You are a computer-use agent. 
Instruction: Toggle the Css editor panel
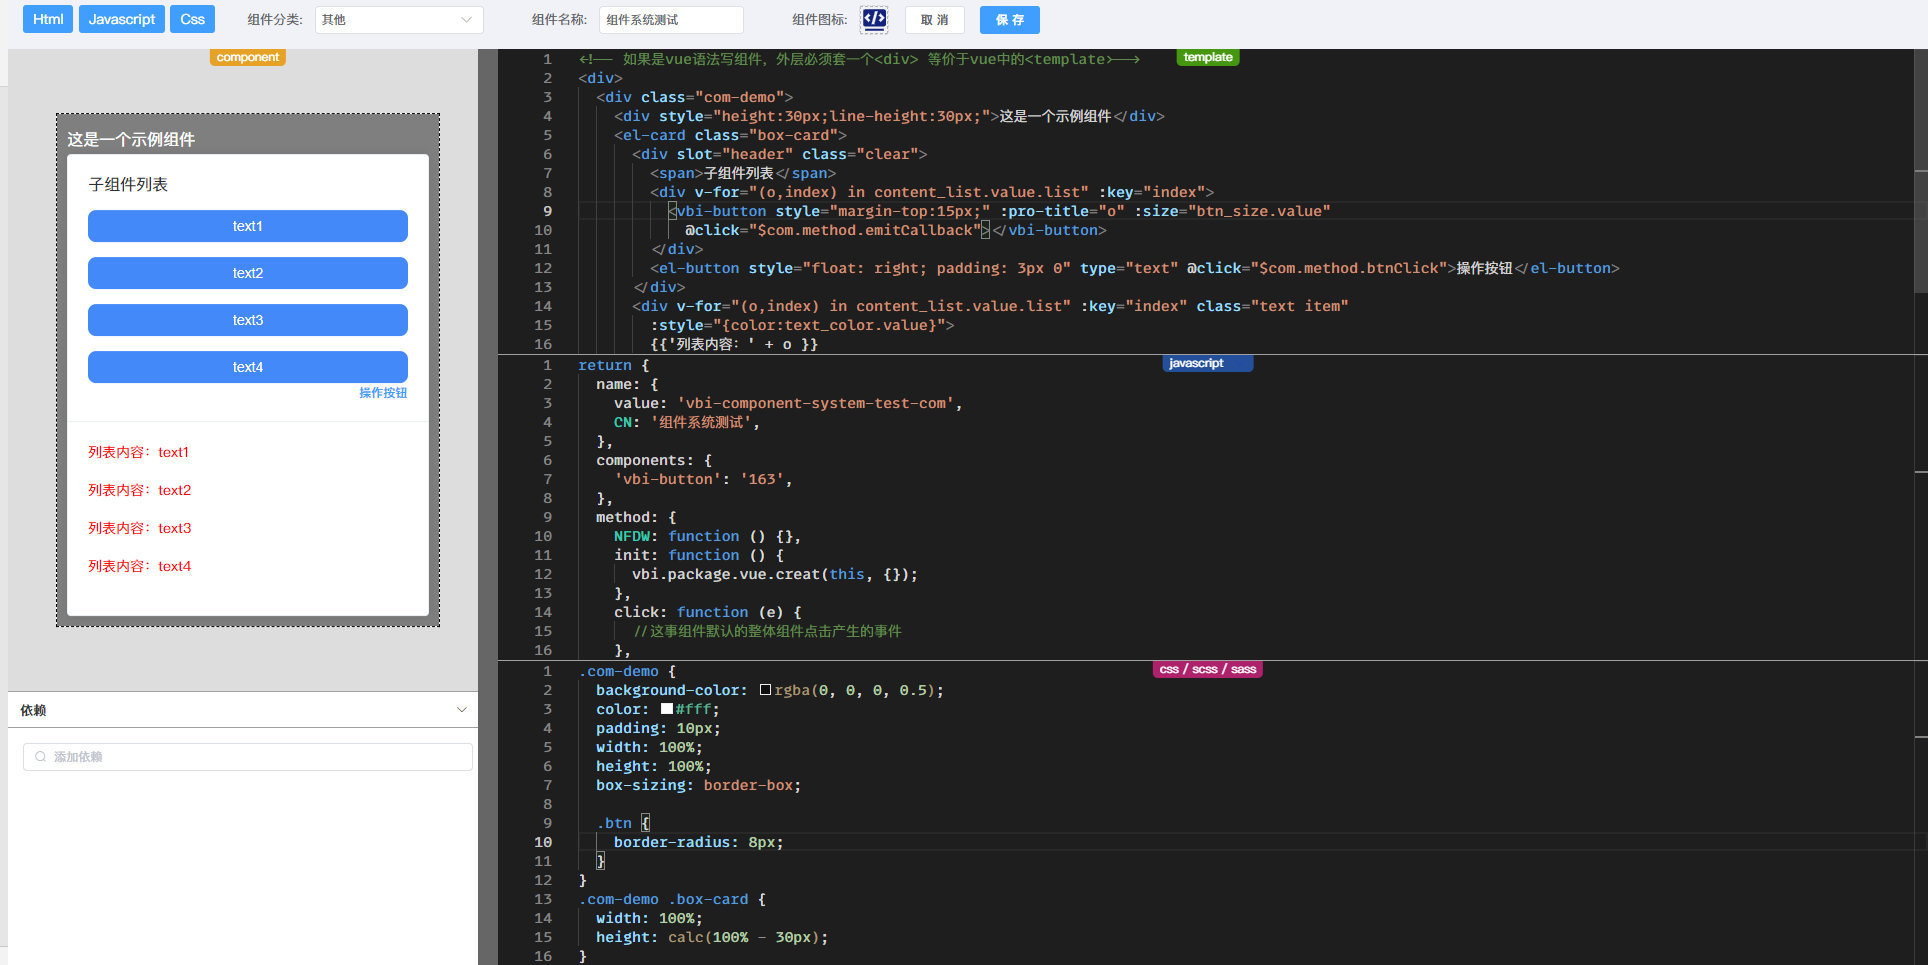click(193, 19)
